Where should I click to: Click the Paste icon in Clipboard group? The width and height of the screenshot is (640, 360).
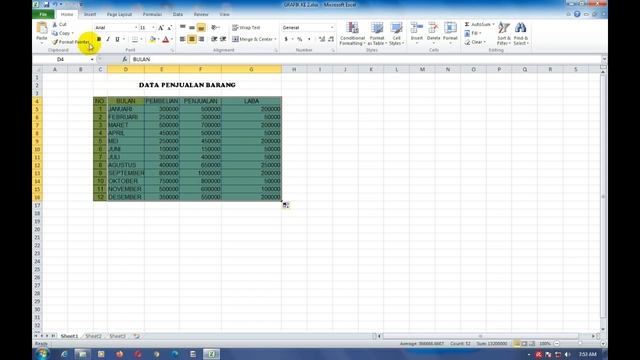pos(42,28)
